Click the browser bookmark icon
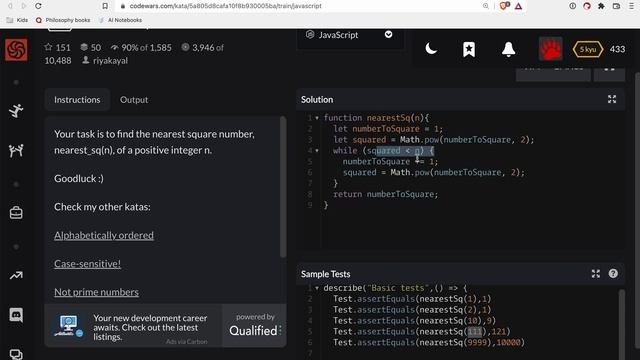 tap(105, 6)
